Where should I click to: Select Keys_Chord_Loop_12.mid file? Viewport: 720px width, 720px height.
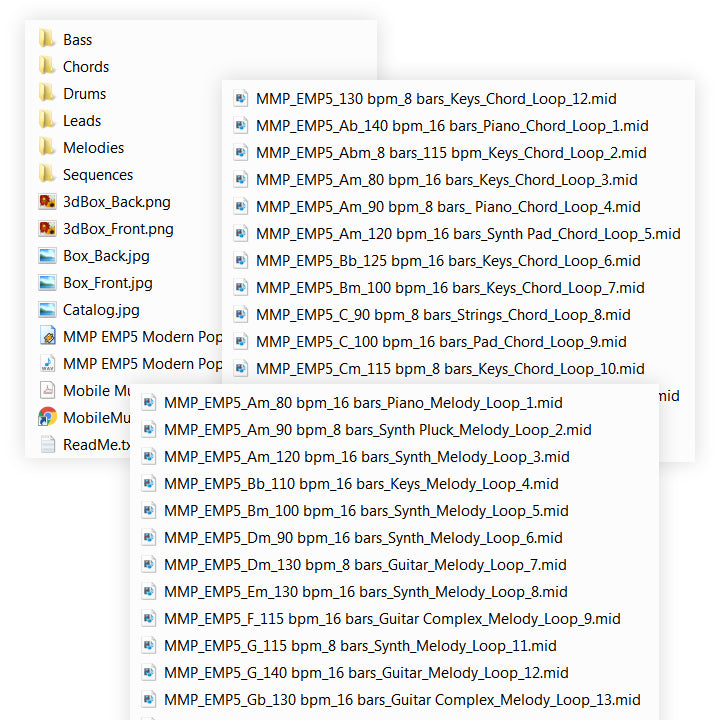coord(436,99)
